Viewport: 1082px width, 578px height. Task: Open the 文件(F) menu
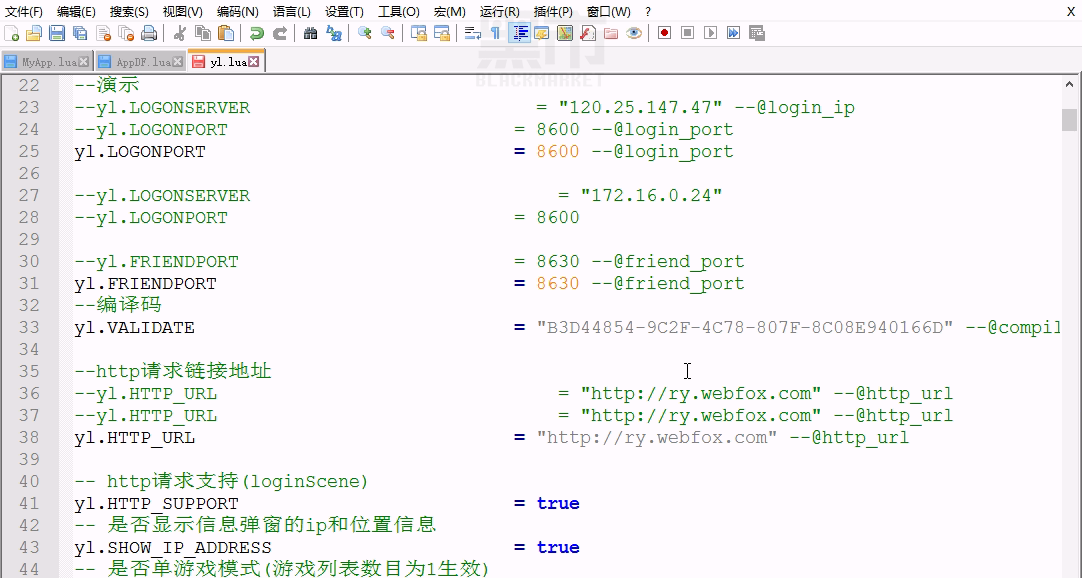point(23,12)
